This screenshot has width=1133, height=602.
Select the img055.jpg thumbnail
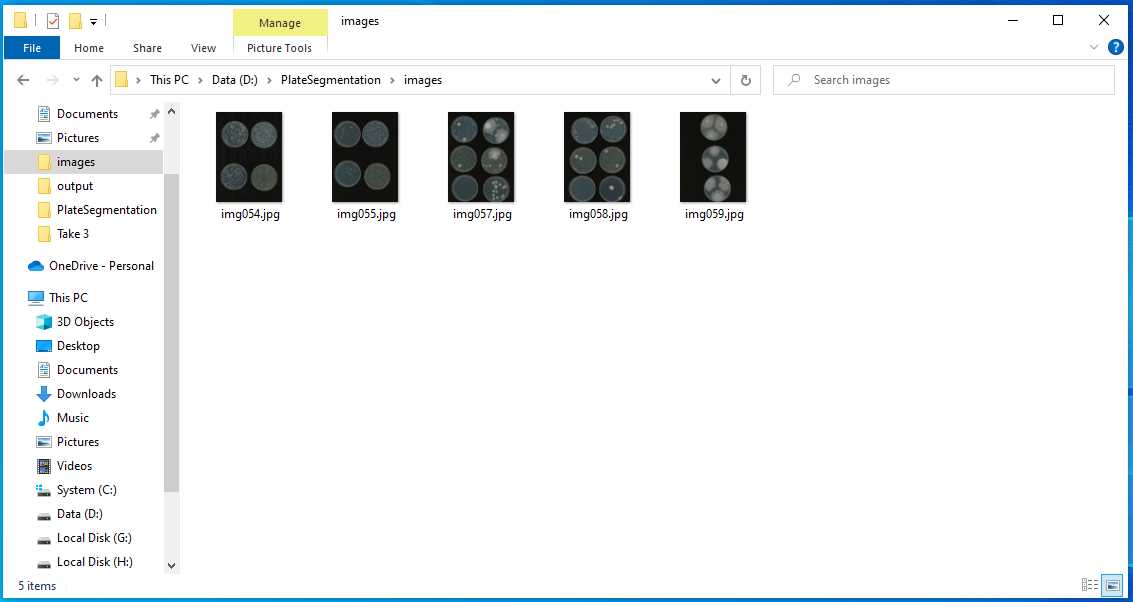click(x=365, y=157)
